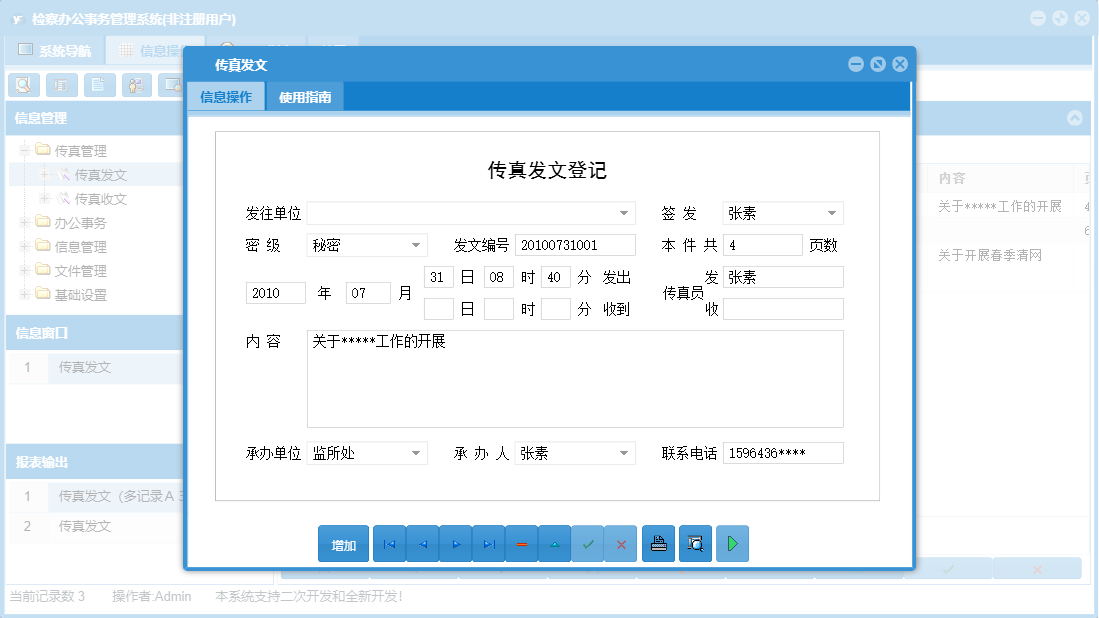Jump to the last fax record
Screen dimensions: 1099x618
tap(488, 543)
